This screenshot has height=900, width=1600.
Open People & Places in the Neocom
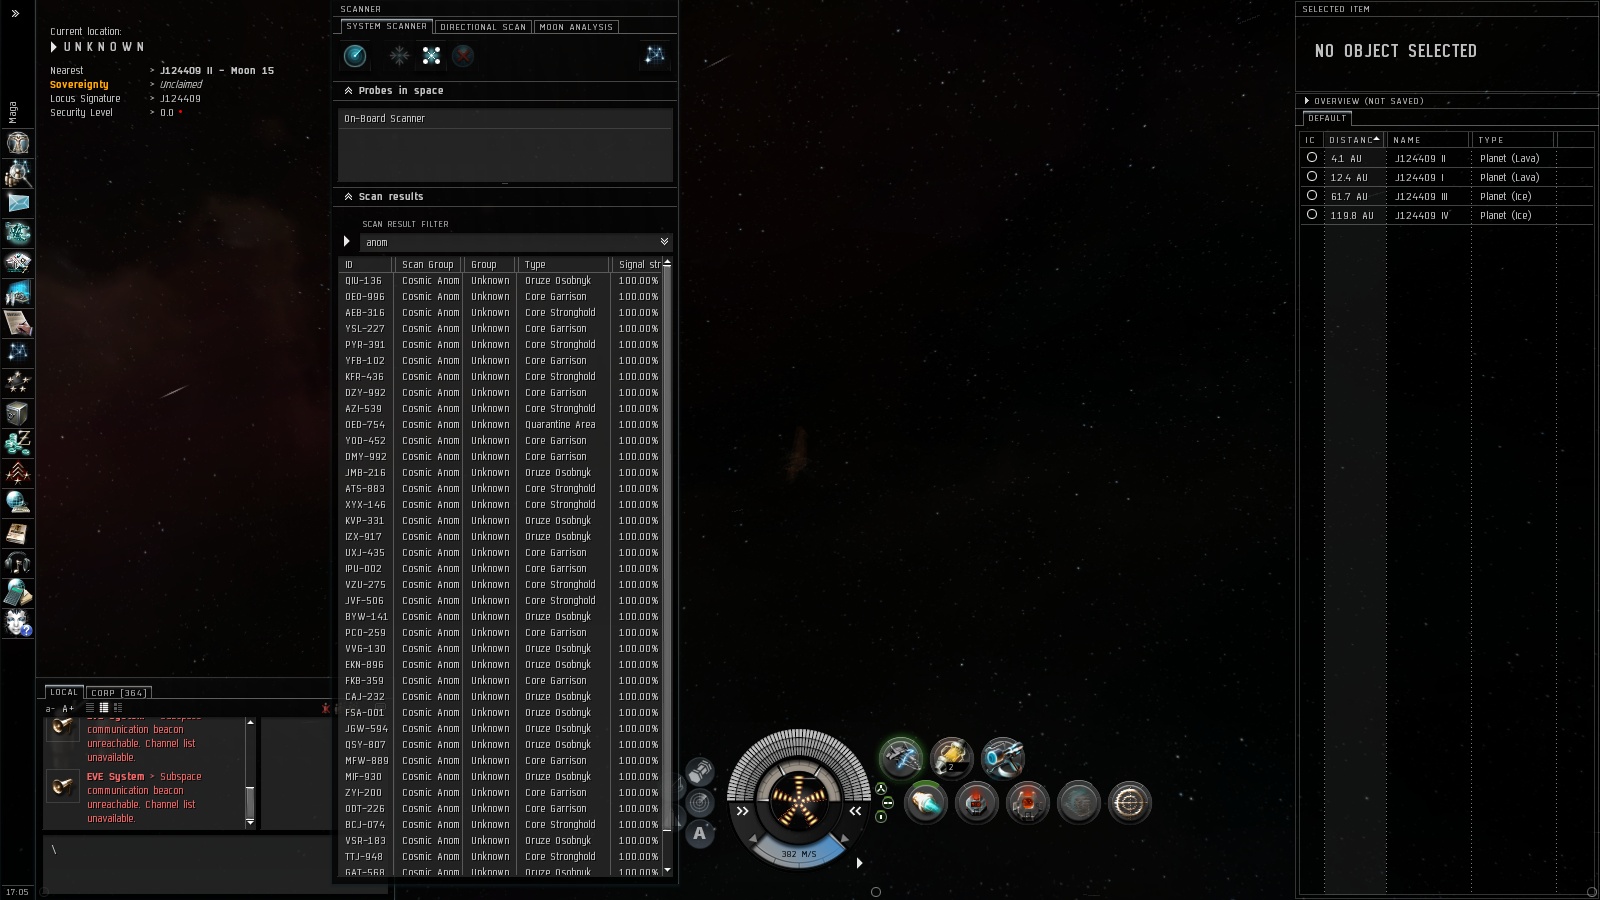coord(18,173)
